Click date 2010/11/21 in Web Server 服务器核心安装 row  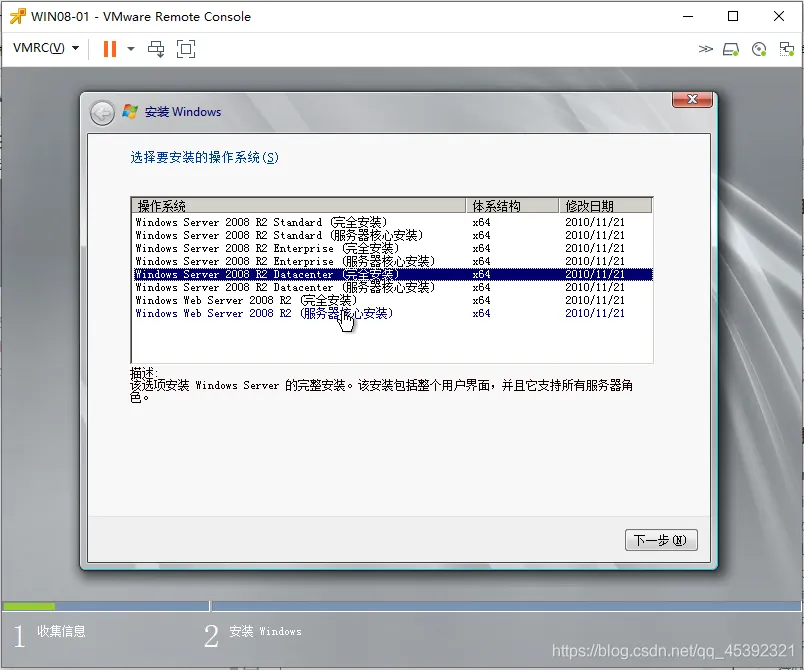(595, 313)
